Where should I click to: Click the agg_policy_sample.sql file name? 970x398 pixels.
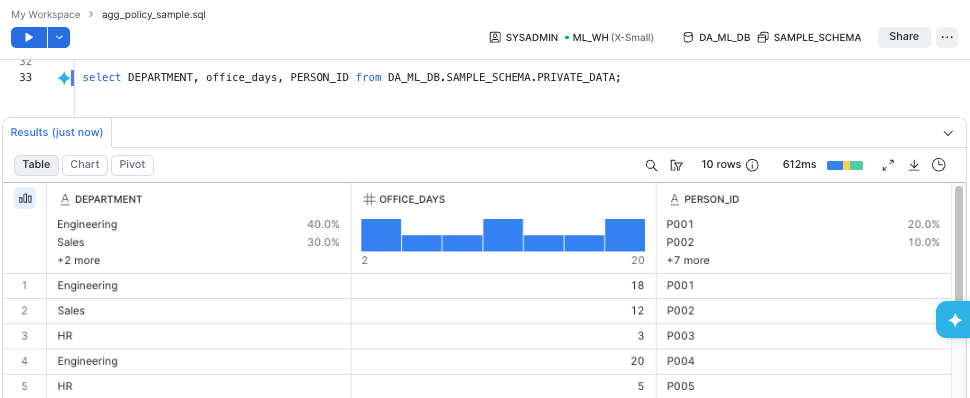153,14
